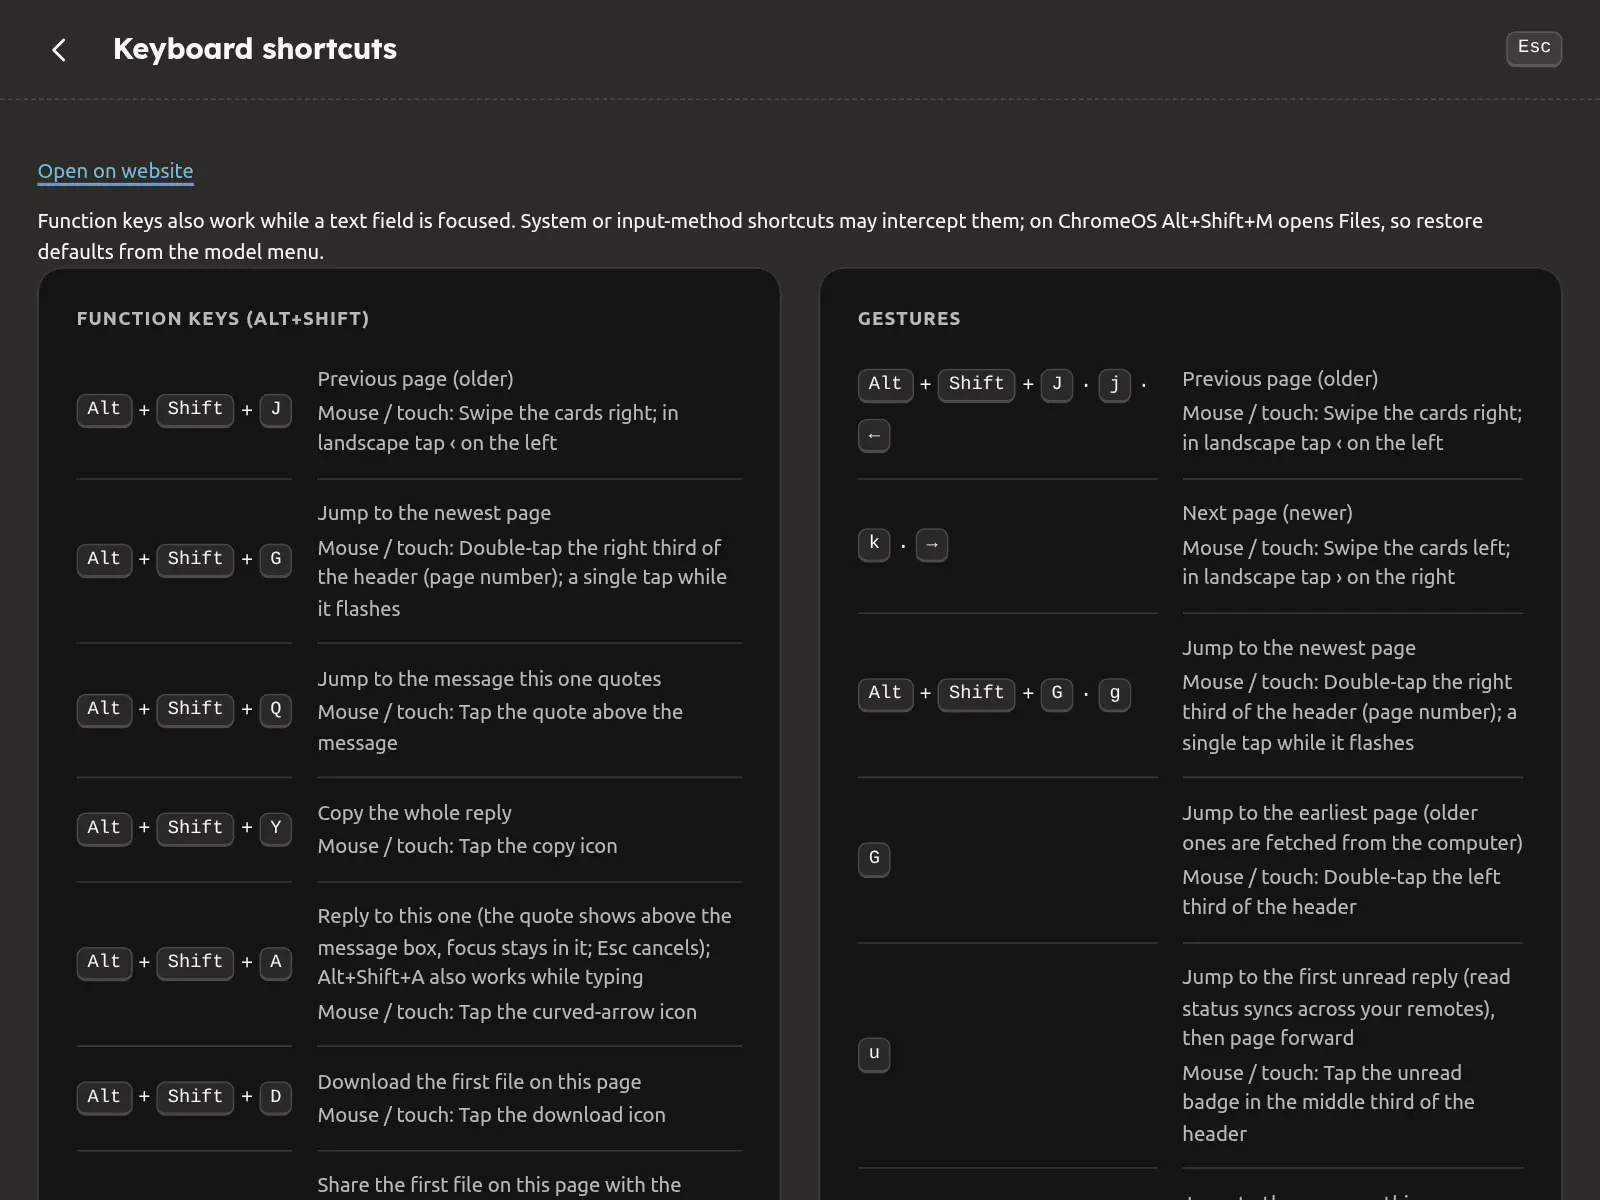Click the D keycap for download shortcut
The image size is (1600, 1200).
(x=276, y=1097)
